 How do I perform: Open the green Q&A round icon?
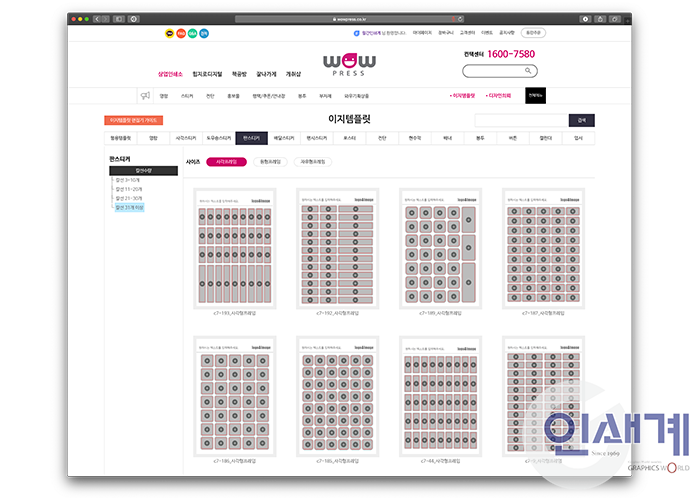coord(192,33)
